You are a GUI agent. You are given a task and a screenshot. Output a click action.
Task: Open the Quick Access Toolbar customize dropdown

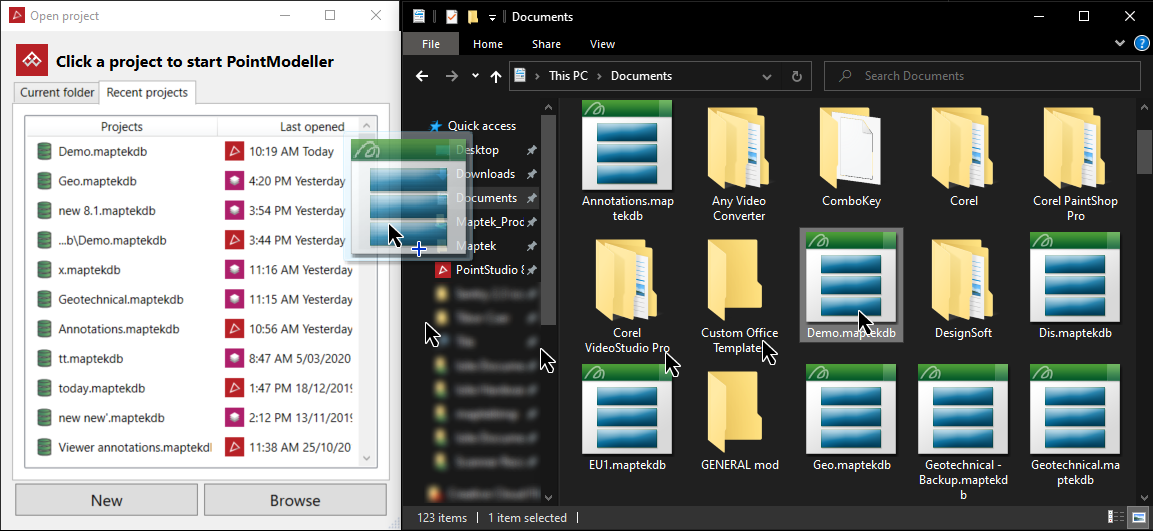[x=493, y=17]
